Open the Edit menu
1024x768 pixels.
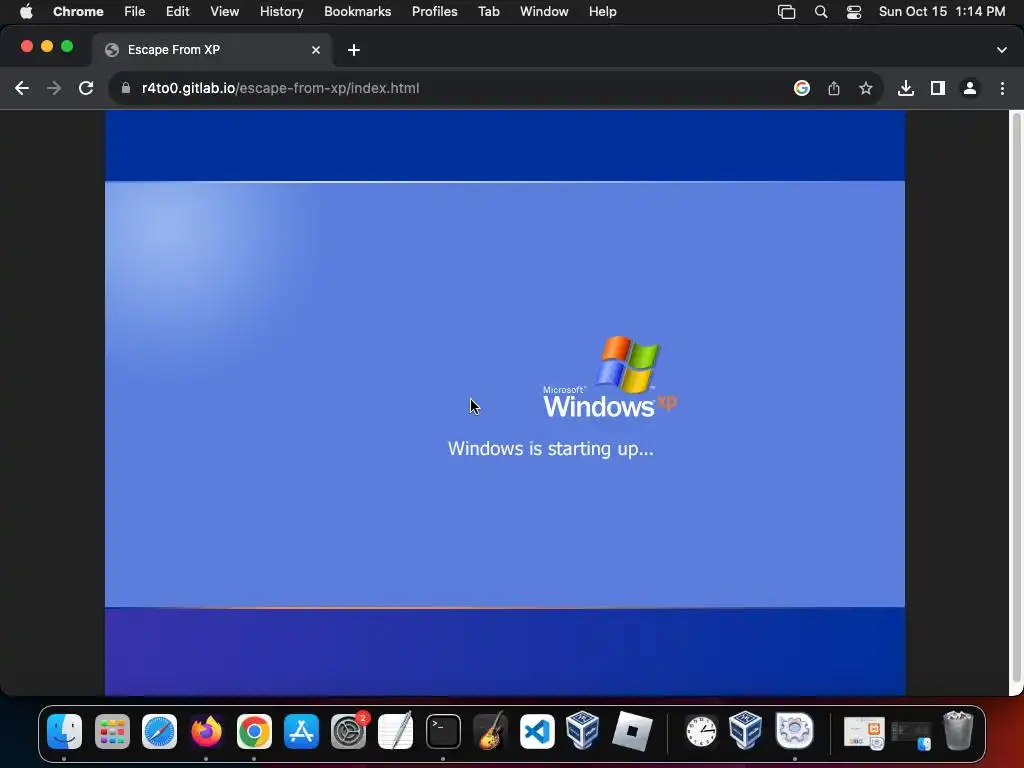(x=178, y=12)
